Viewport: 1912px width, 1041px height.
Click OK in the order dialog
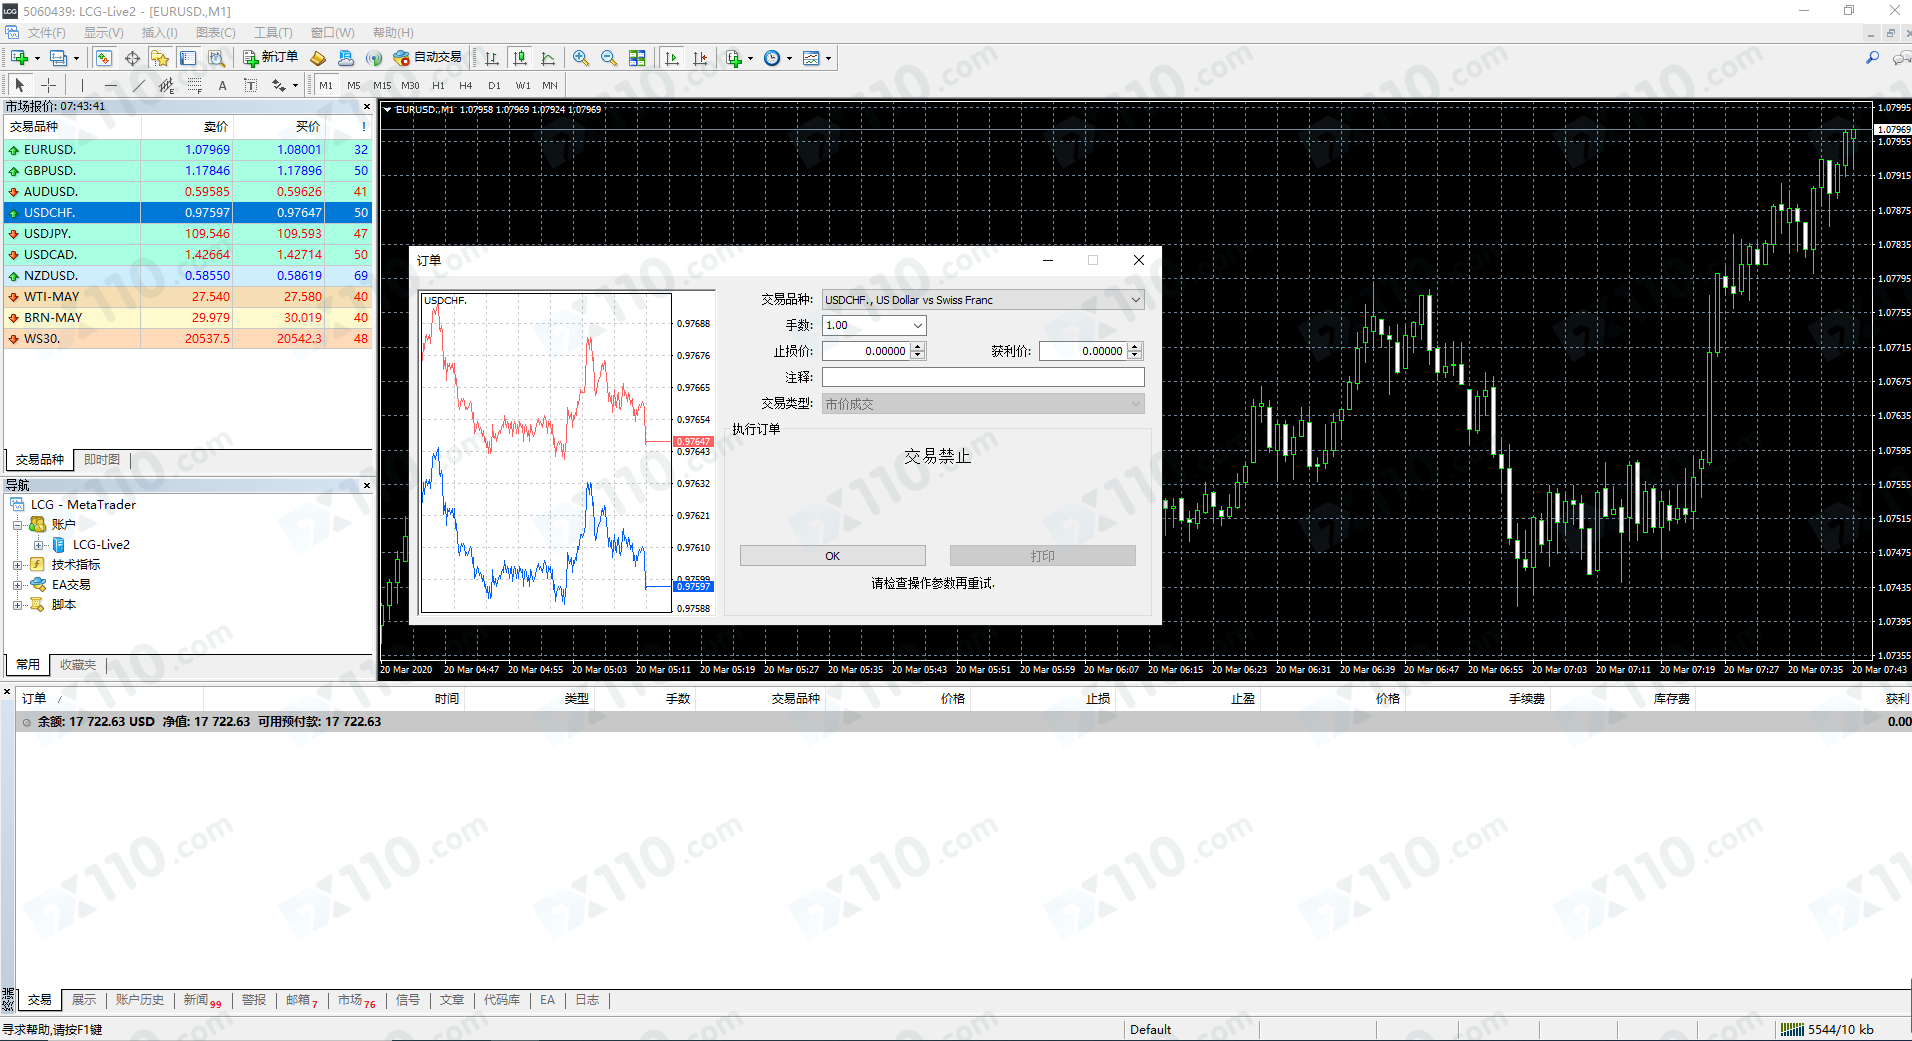tap(833, 556)
